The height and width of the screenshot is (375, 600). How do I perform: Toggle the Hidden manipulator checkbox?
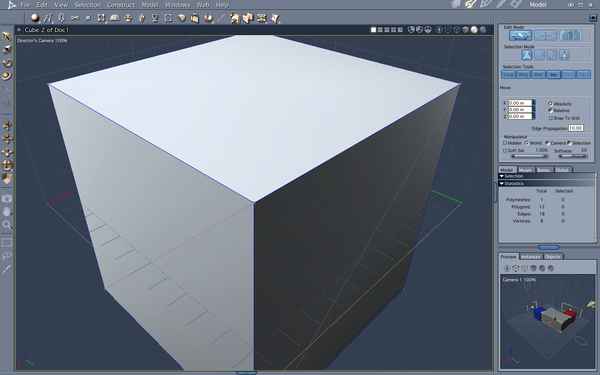point(505,143)
